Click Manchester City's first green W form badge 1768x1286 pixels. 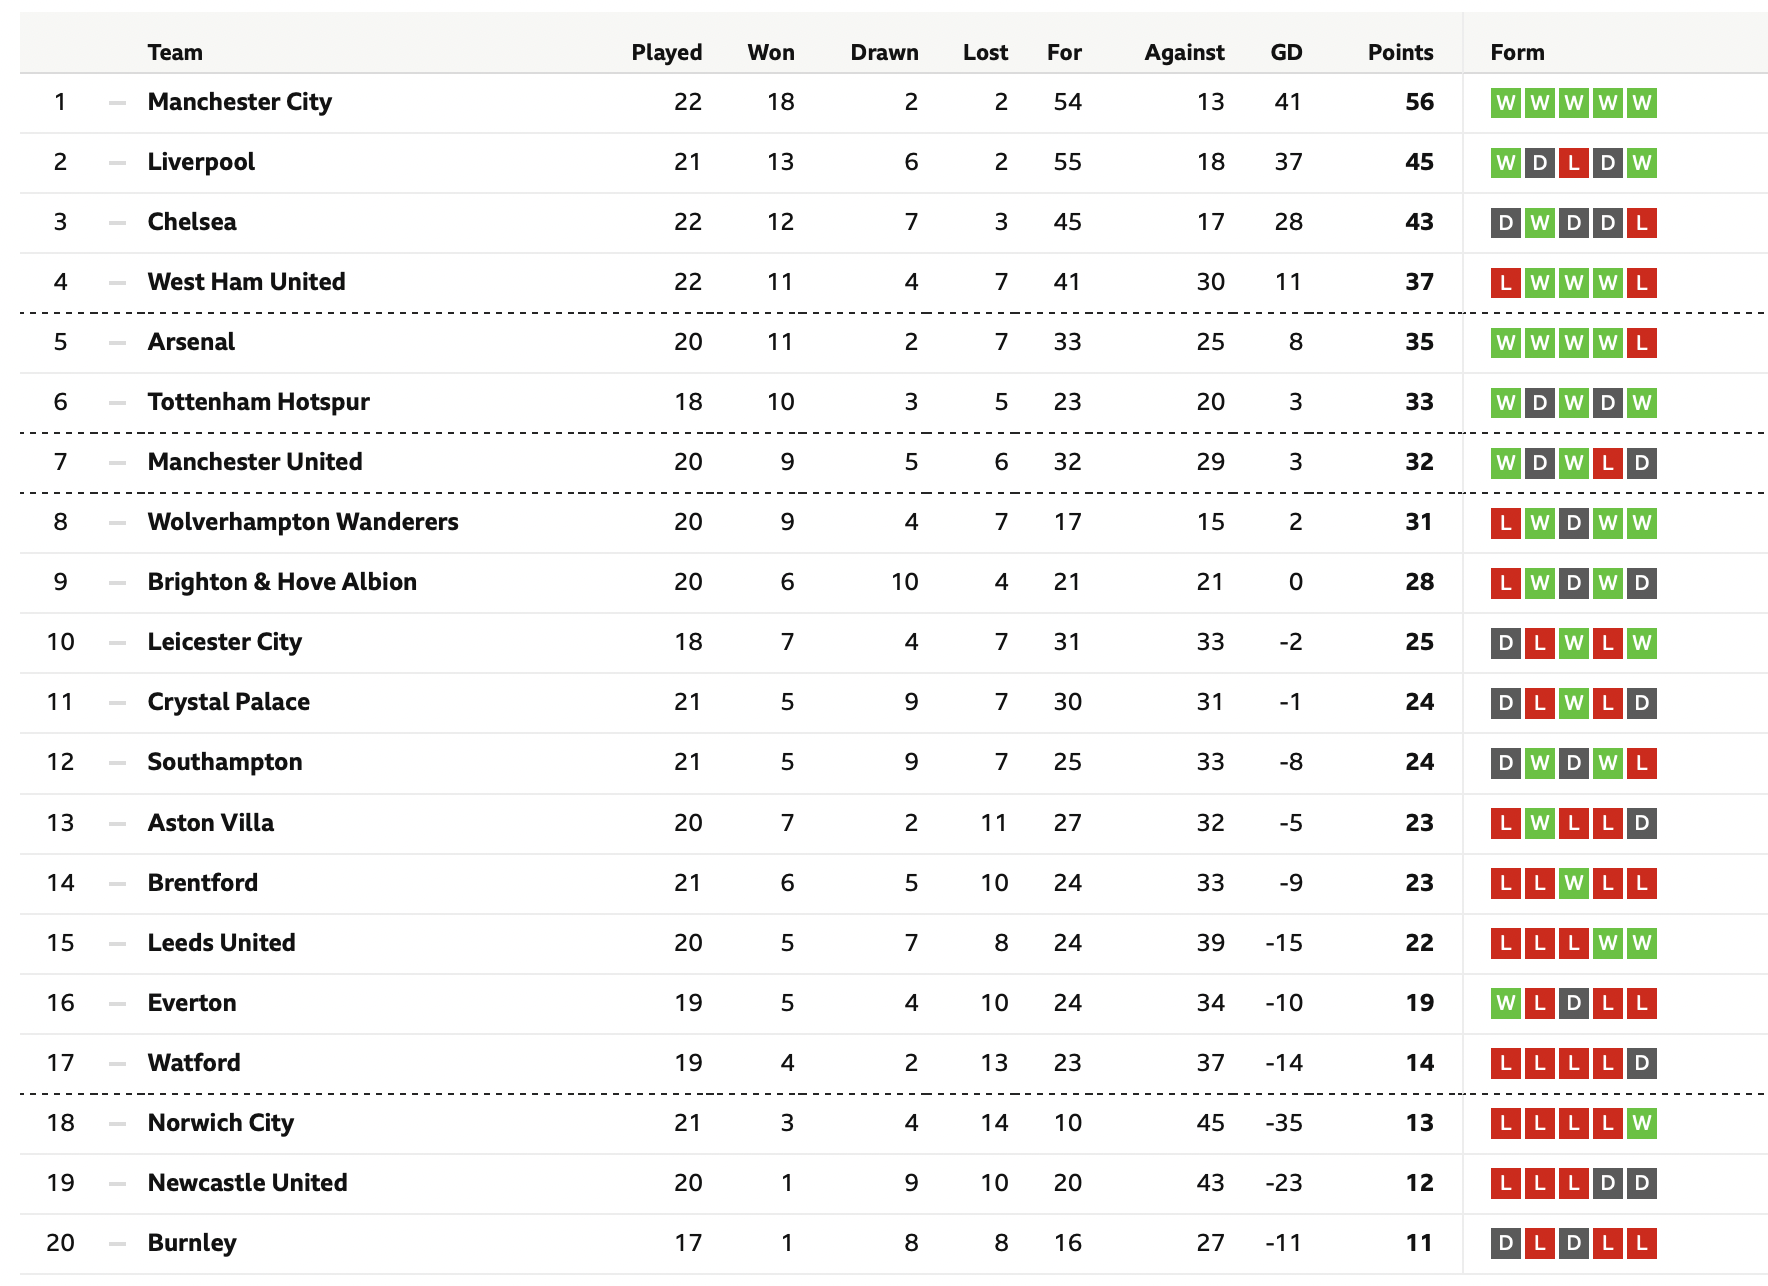pyautogui.click(x=1505, y=103)
